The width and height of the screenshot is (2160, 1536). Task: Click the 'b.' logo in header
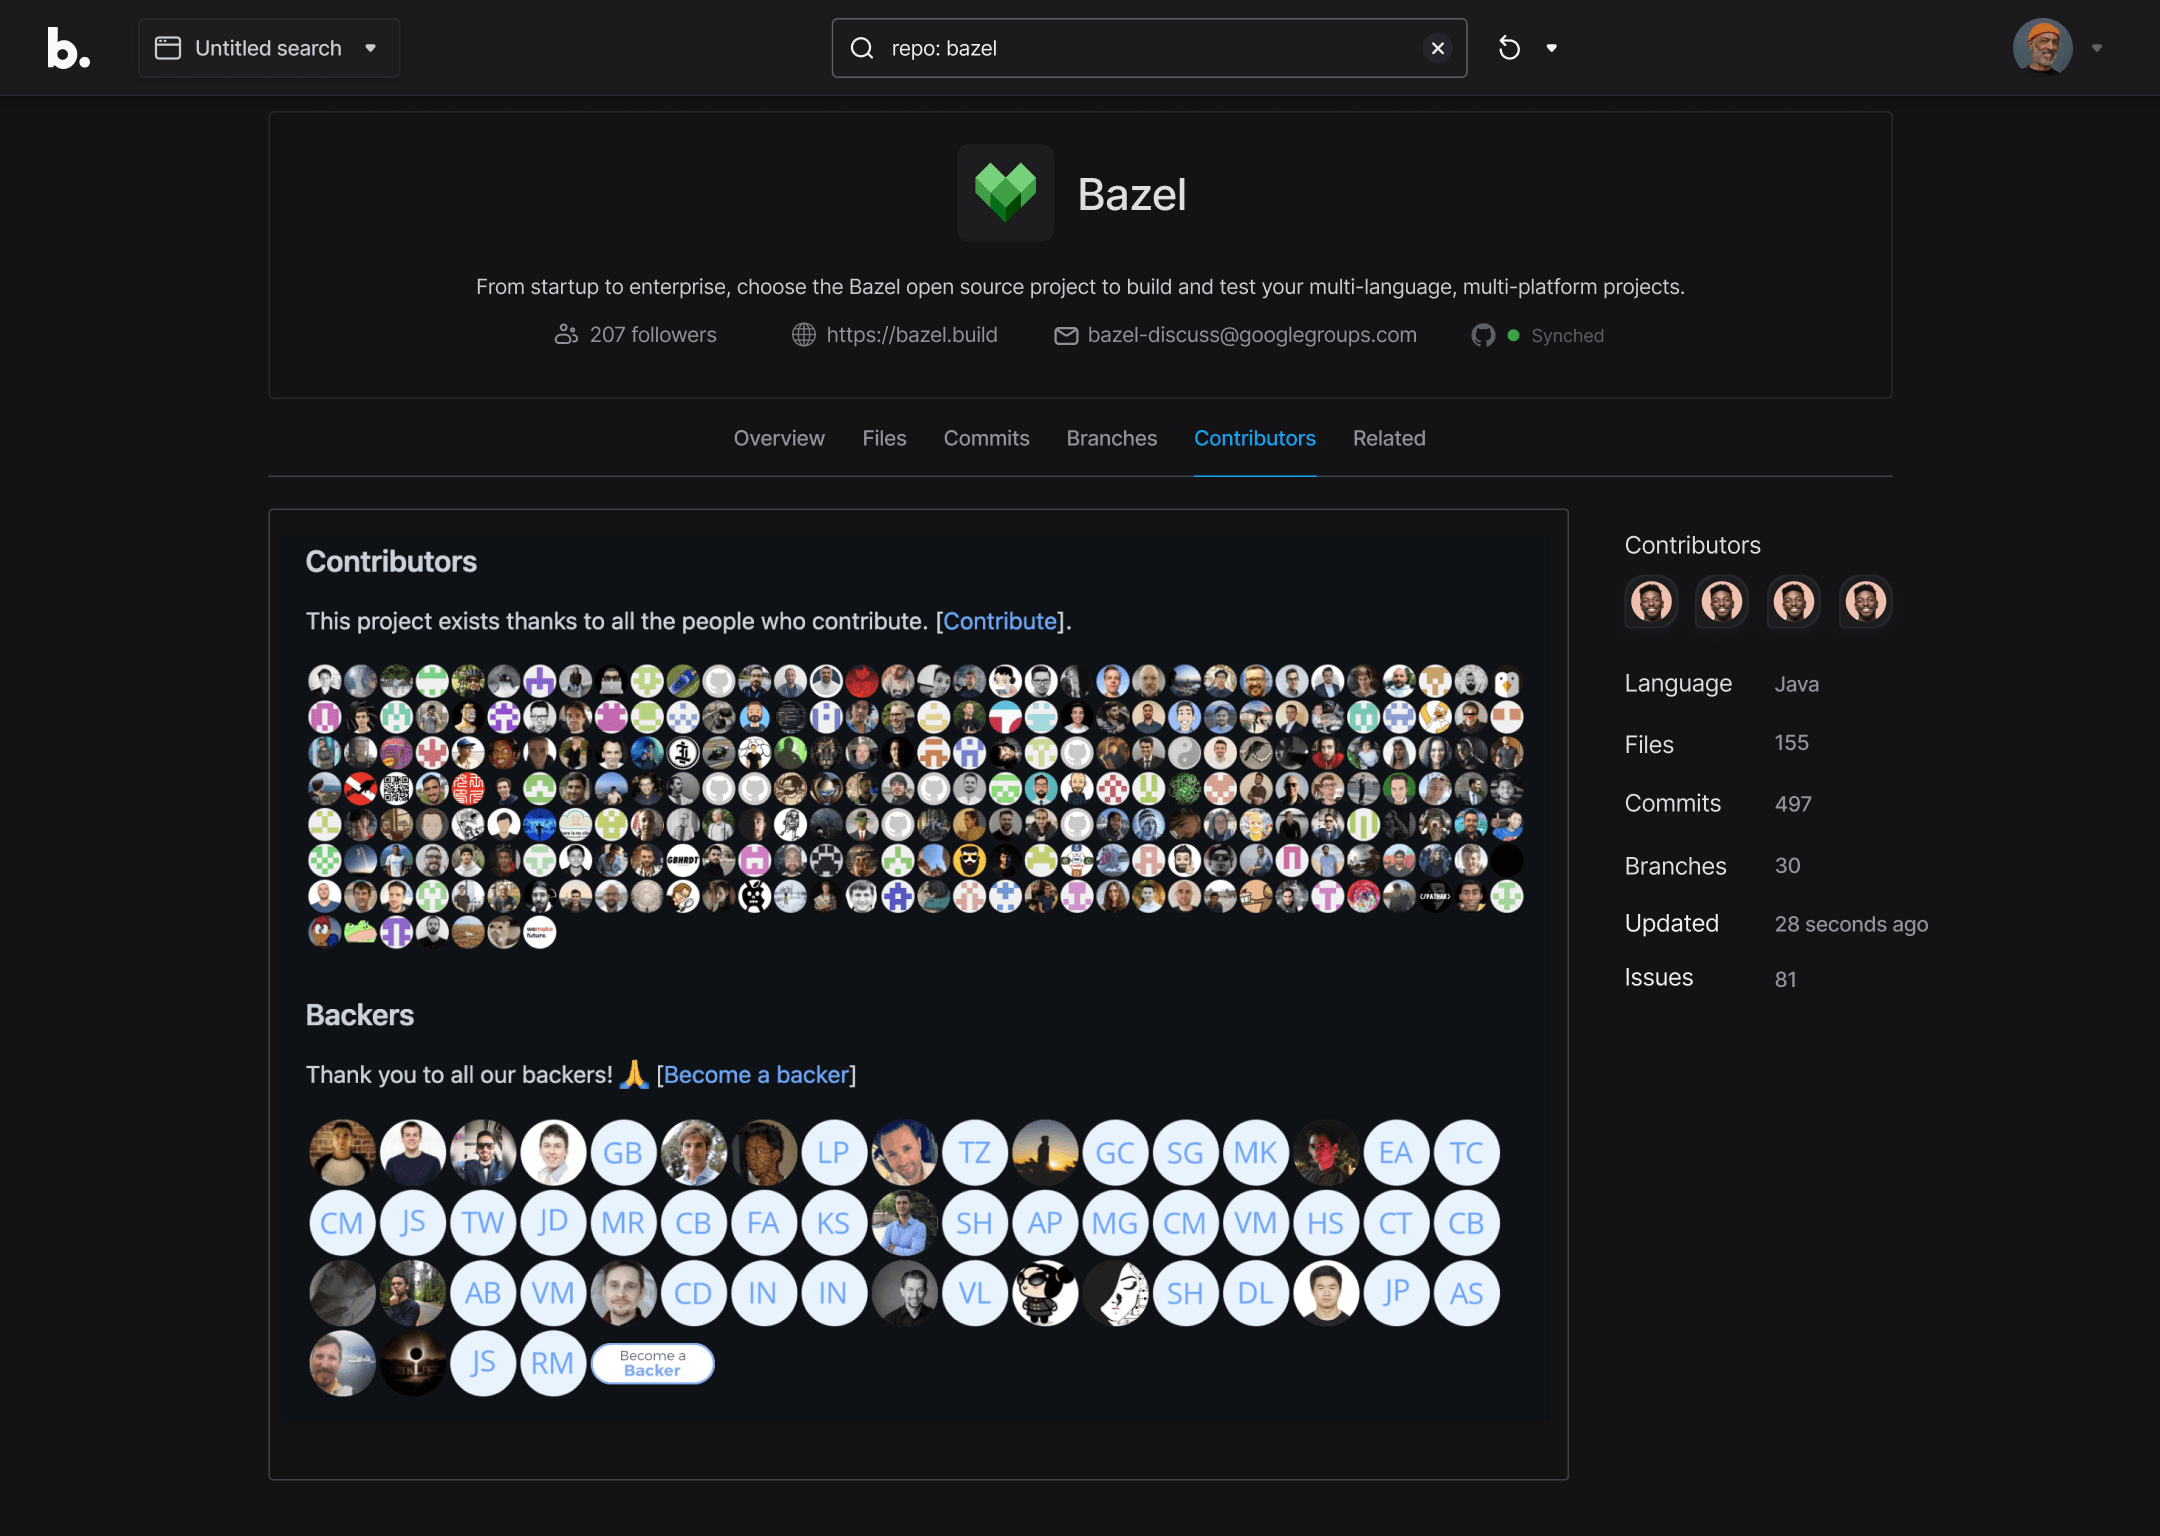[68, 48]
